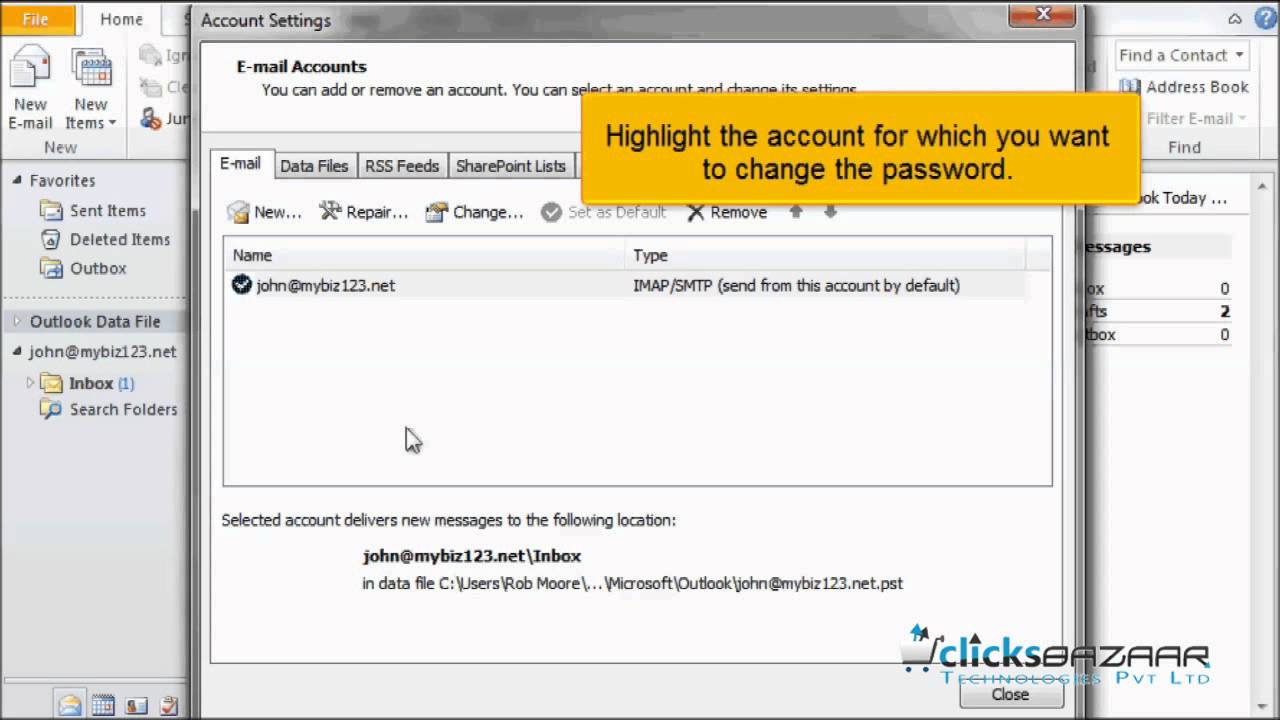Screen dimensions: 1280x720
Task: Click the Set as Default checkmark icon
Action: tap(551, 212)
